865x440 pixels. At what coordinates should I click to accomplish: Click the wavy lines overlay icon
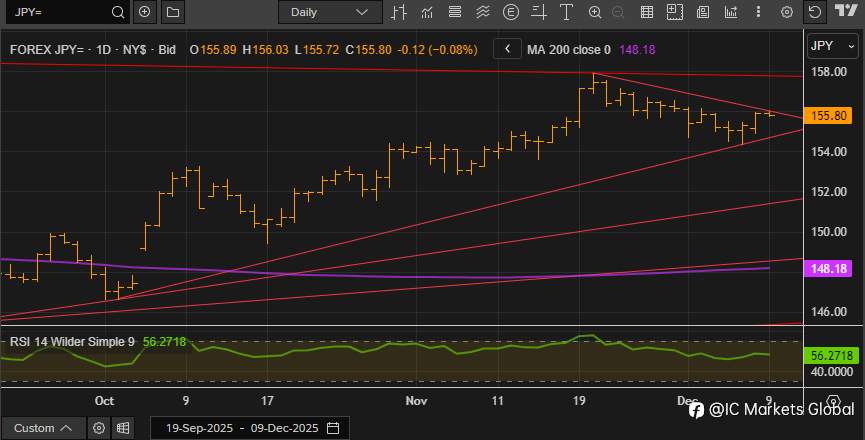tap(483, 12)
